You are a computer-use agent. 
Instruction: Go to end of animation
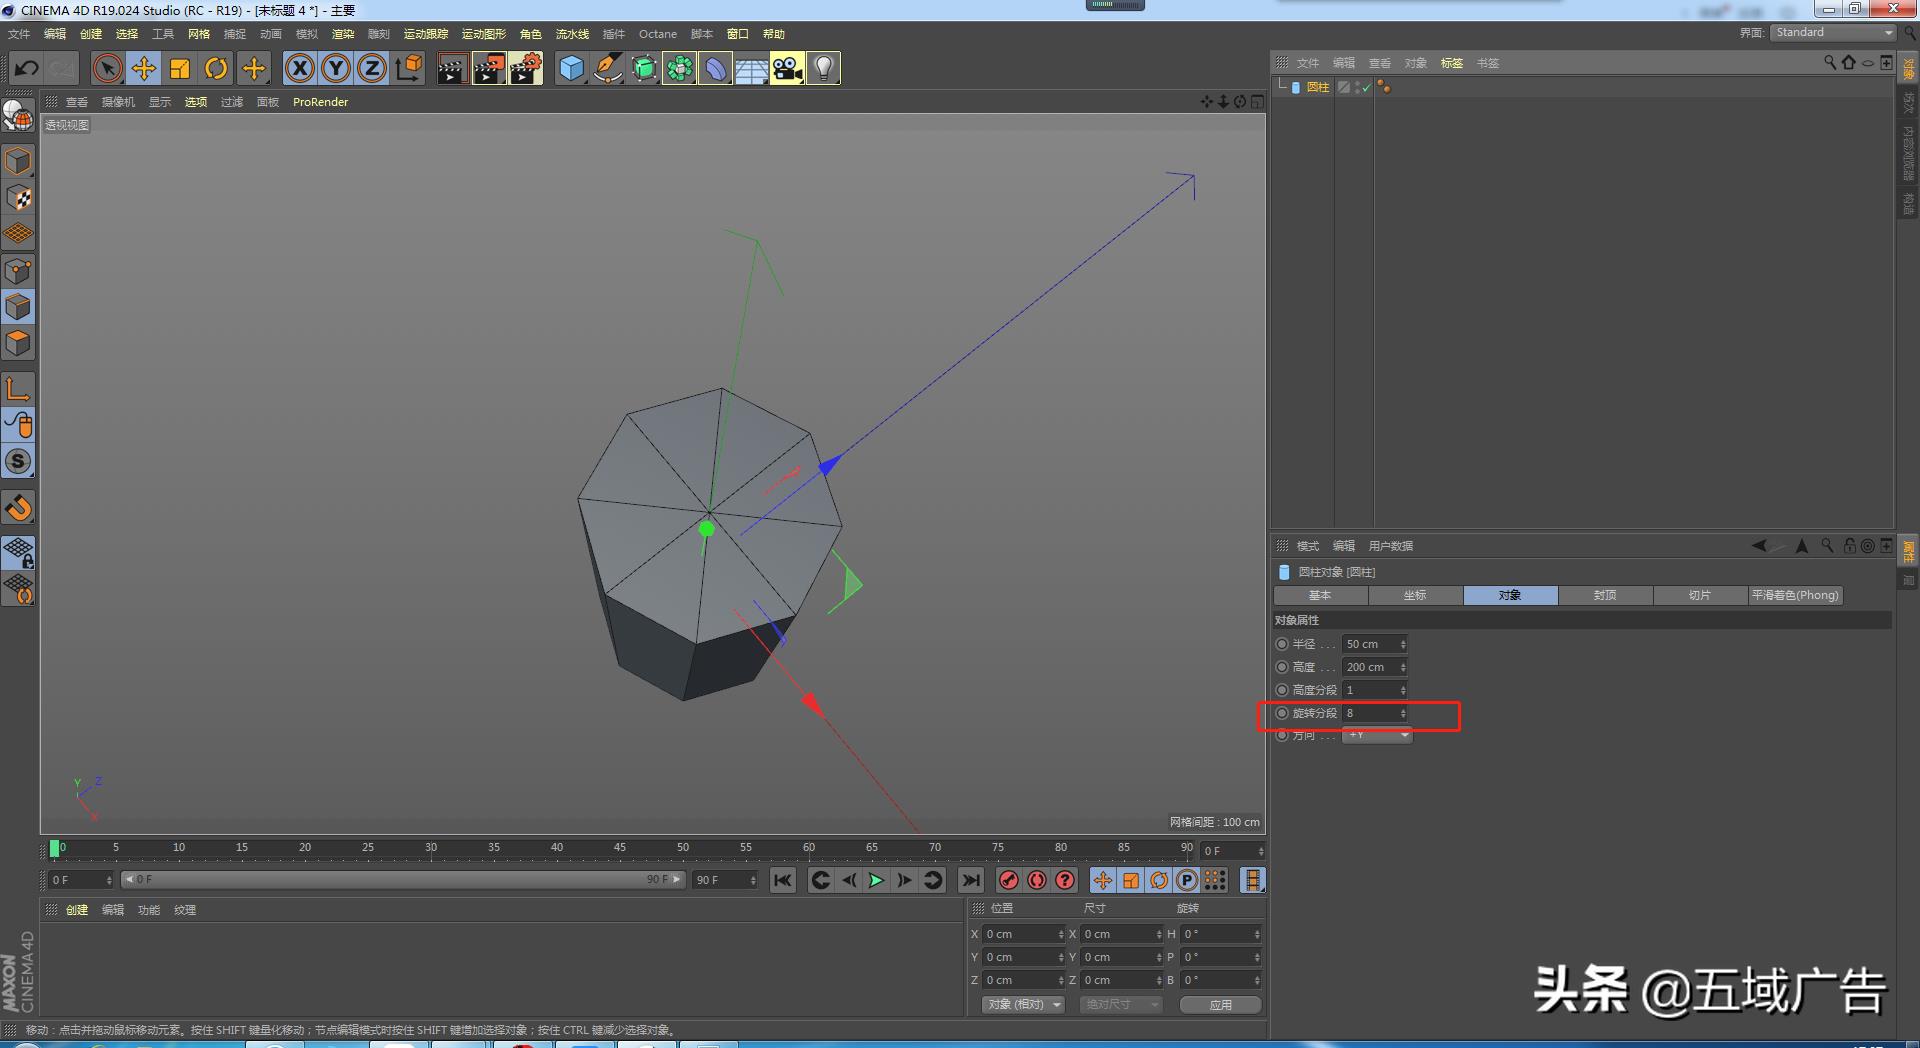coord(970,880)
